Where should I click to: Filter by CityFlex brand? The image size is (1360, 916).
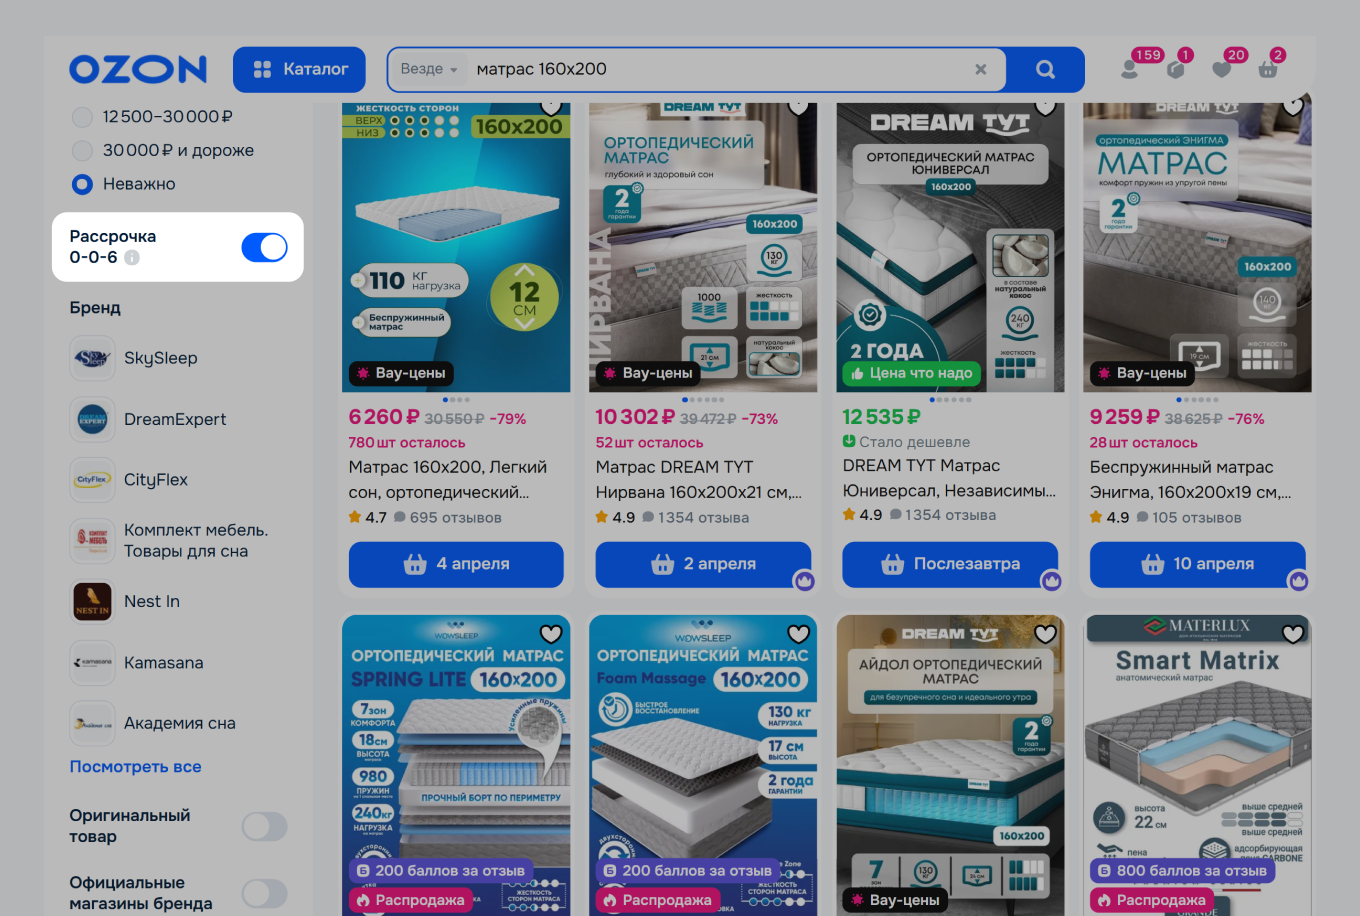coord(156,480)
